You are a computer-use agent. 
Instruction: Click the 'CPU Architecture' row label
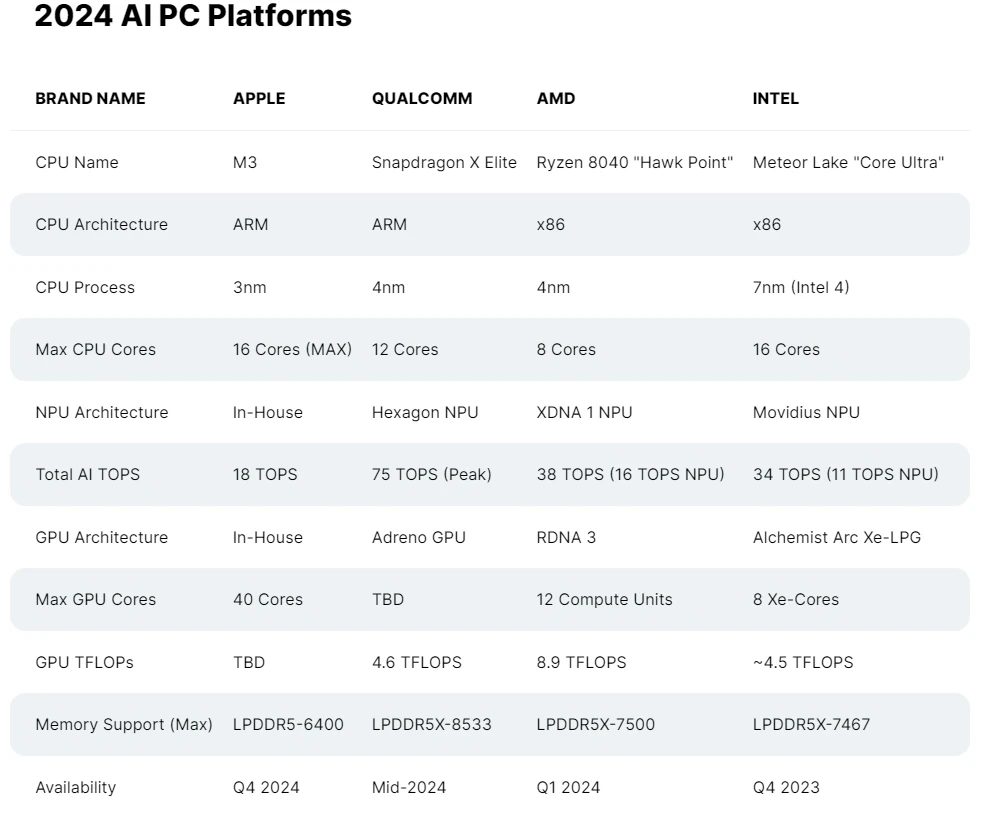click(101, 224)
